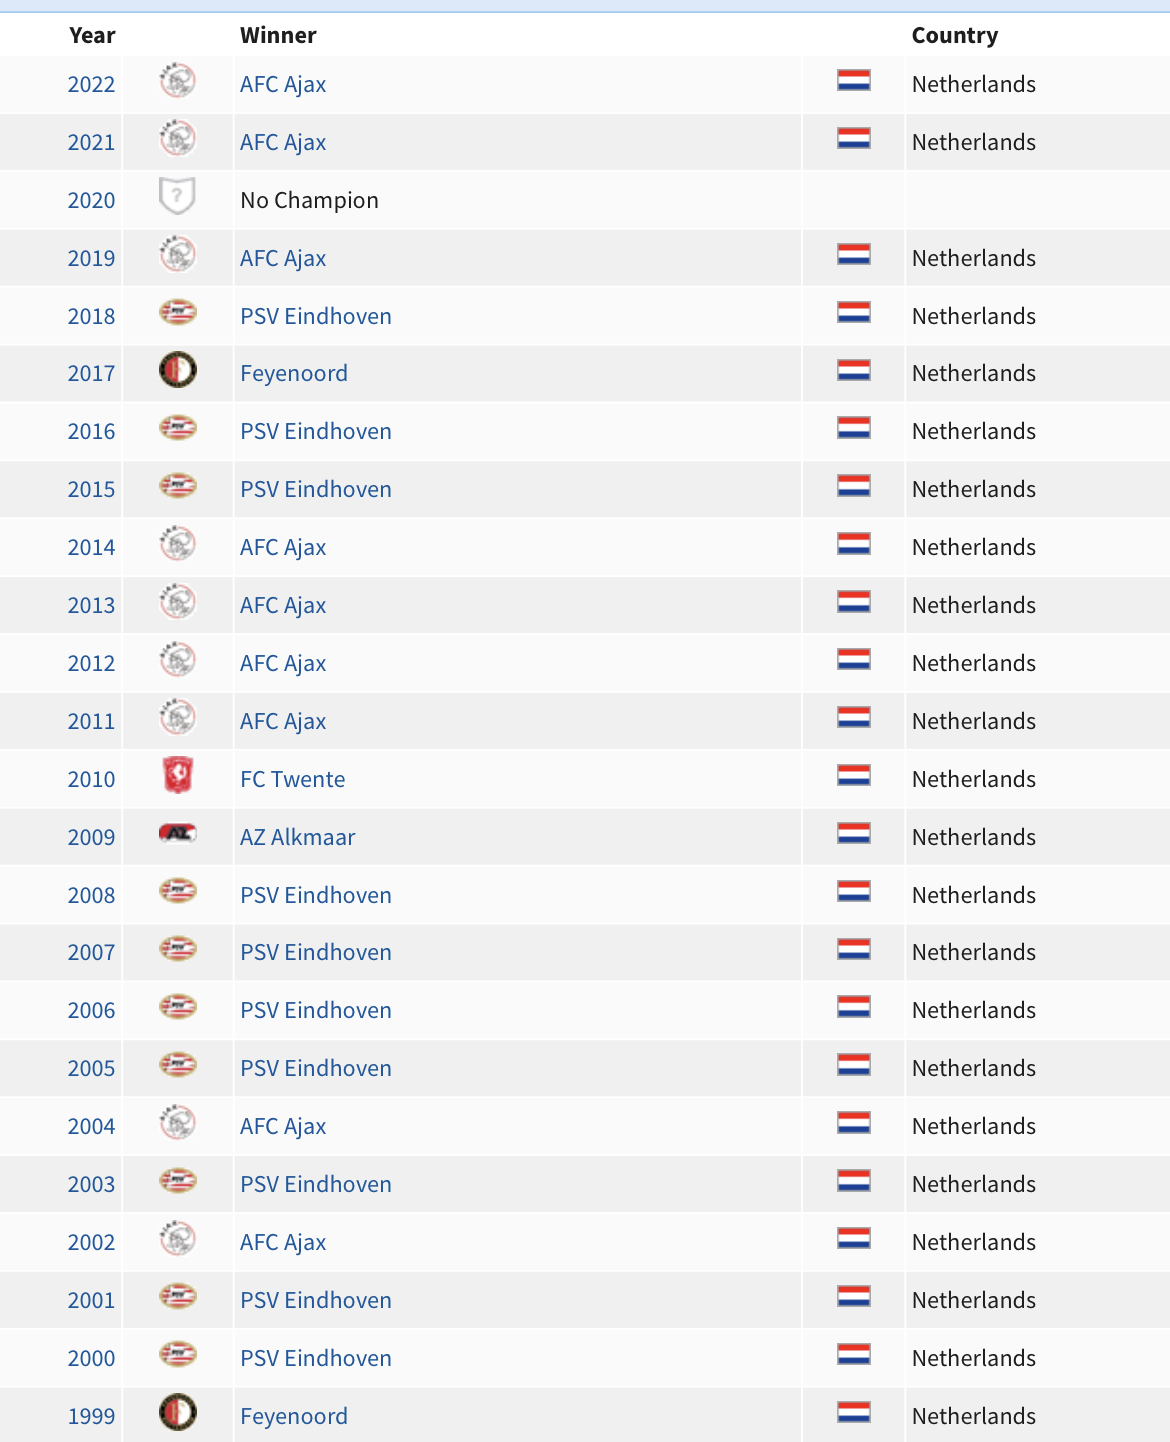Open AFC Ajax link in 2002 row

pyautogui.click(x=283, y=1242)
